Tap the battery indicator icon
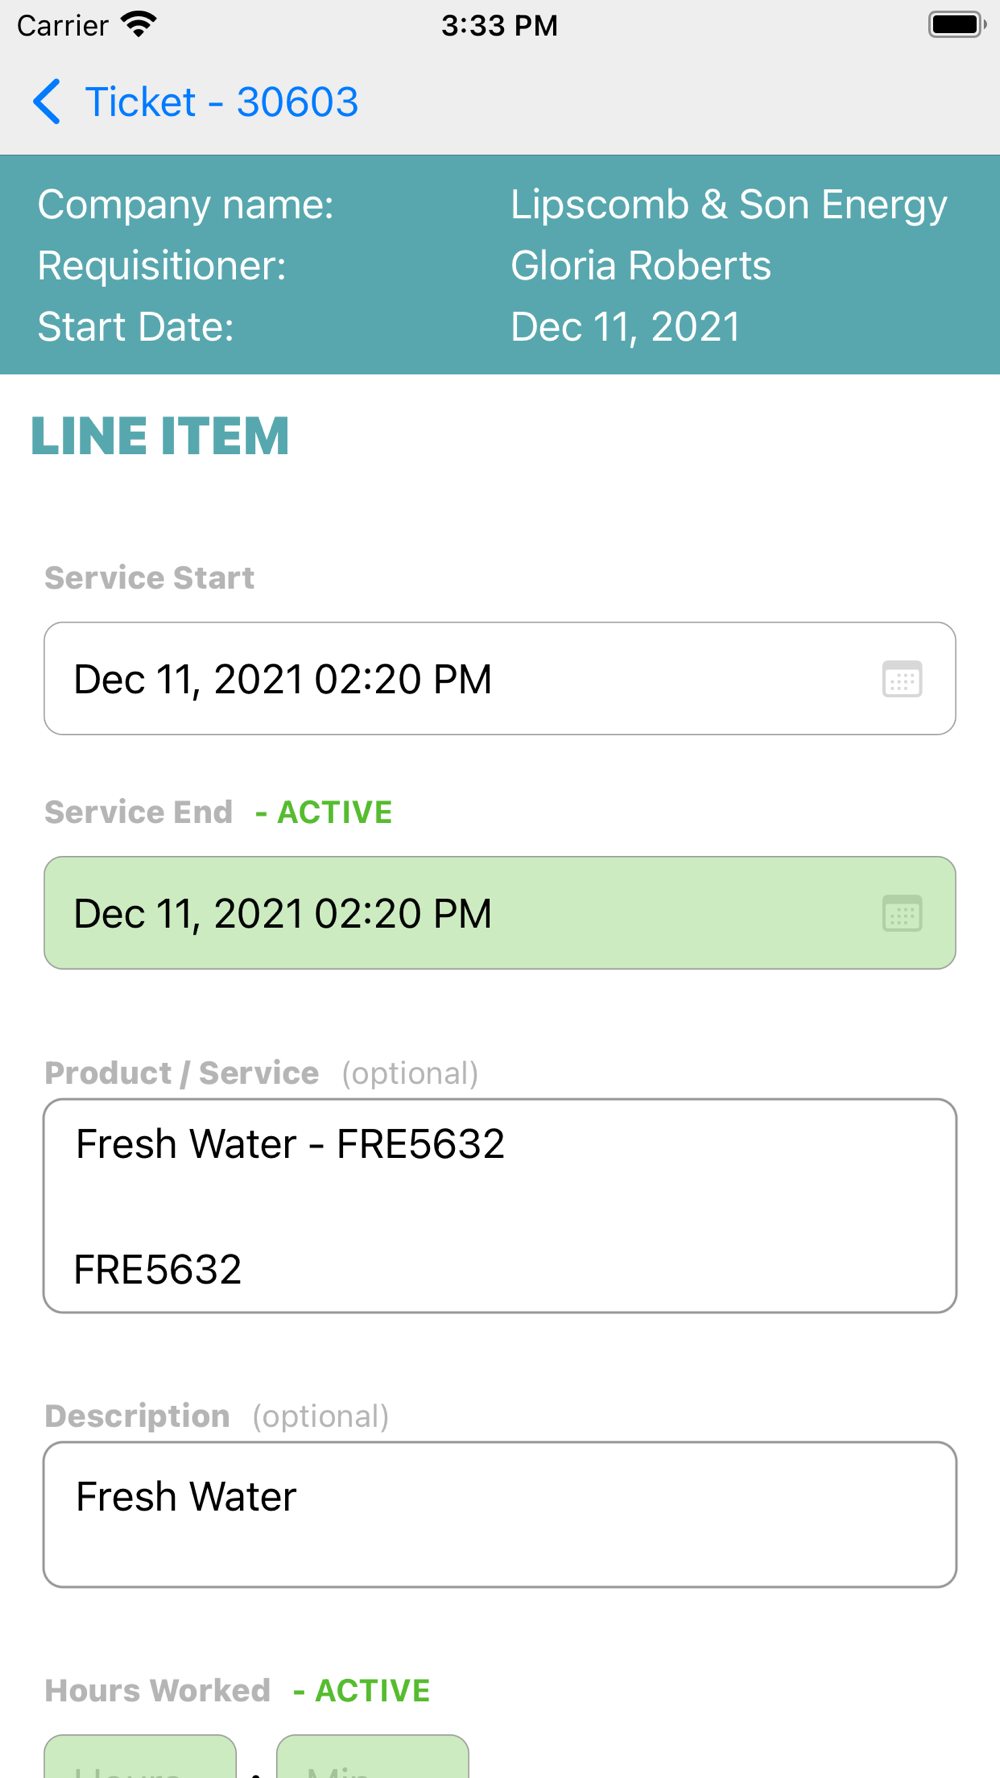The height and width of the screenshot is (1778, 1000). (x=957, y=25)
